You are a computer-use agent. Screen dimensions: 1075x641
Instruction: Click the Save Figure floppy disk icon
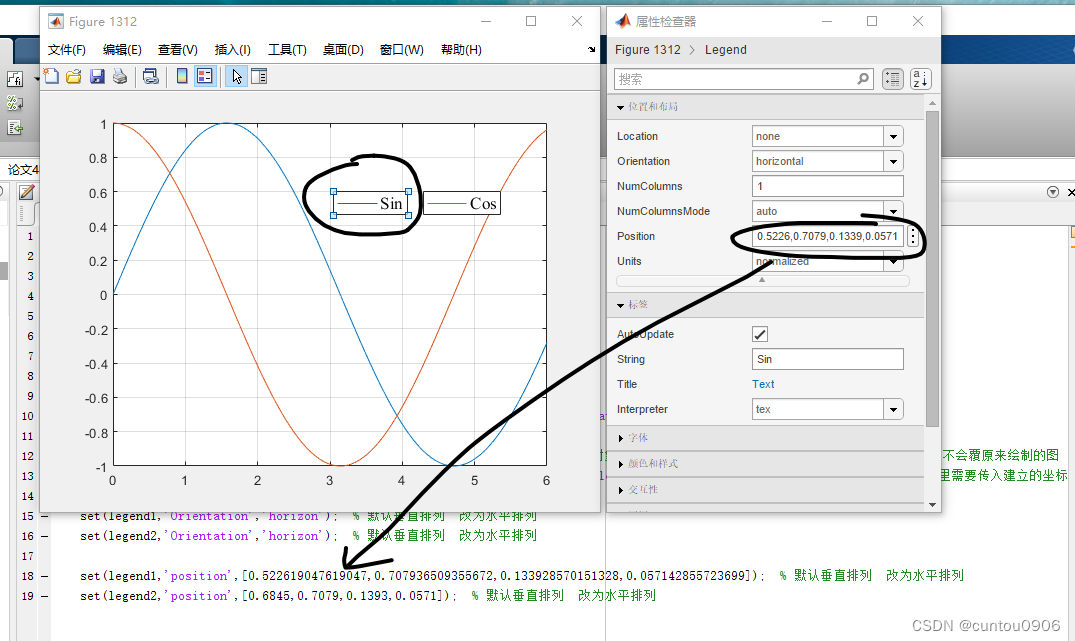click(97, 77)
